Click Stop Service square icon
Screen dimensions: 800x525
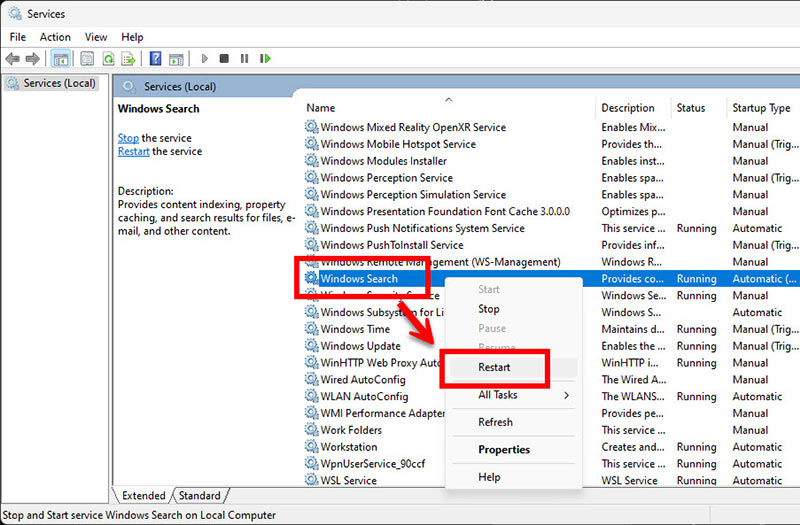224,59
